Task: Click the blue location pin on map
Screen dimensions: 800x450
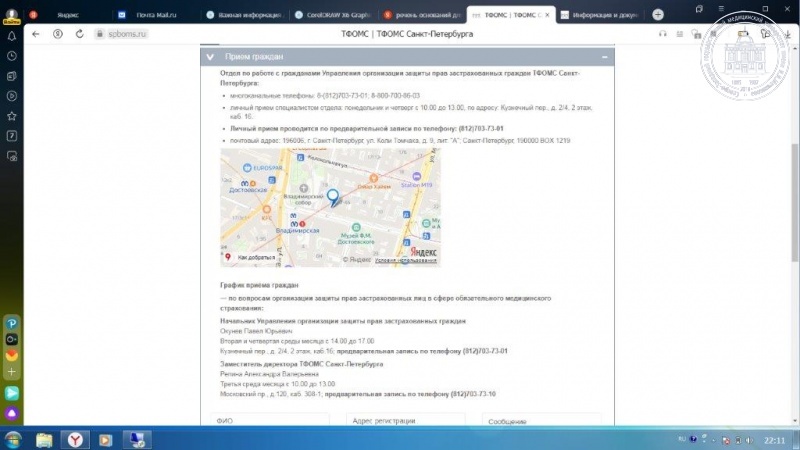Action: [334, 198]
